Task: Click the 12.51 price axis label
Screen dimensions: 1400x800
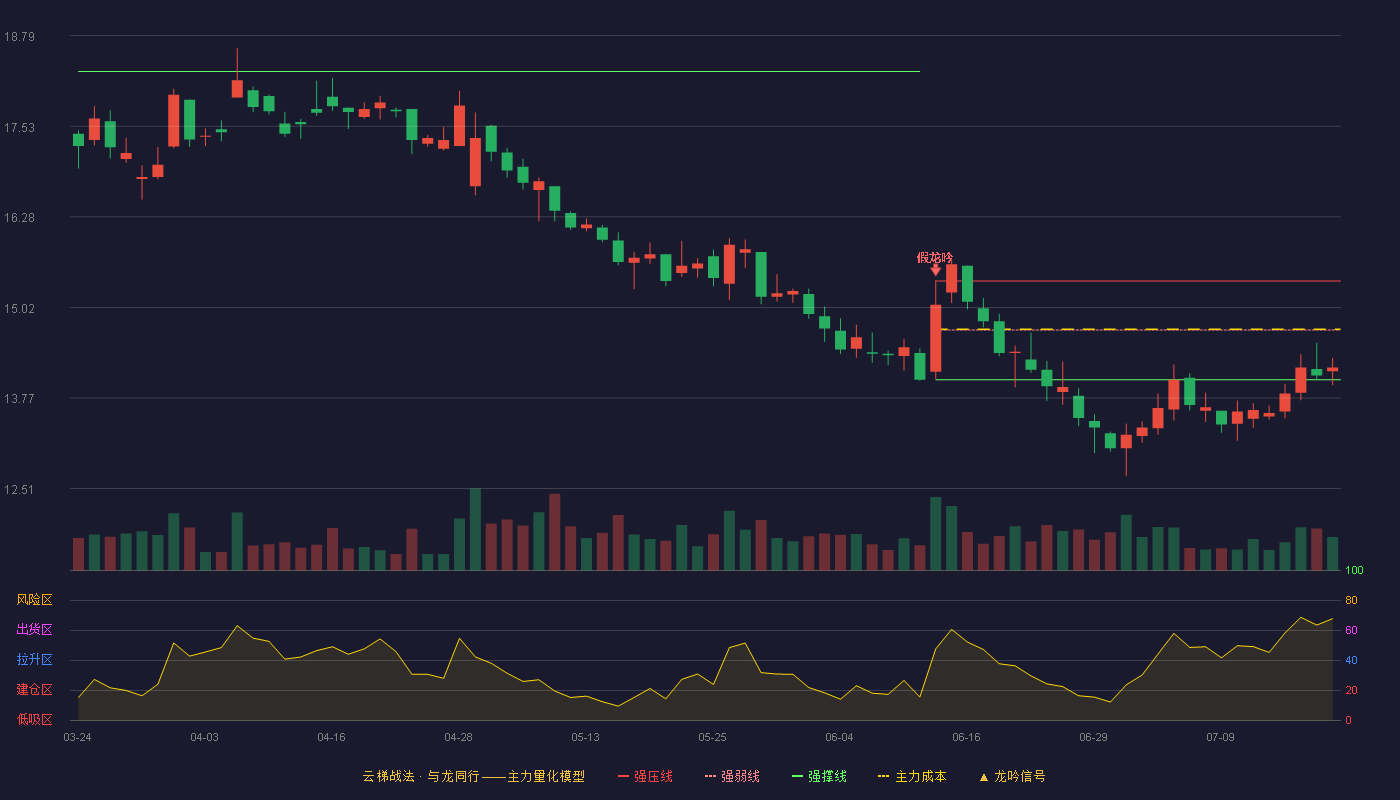Action: (19, 489)
